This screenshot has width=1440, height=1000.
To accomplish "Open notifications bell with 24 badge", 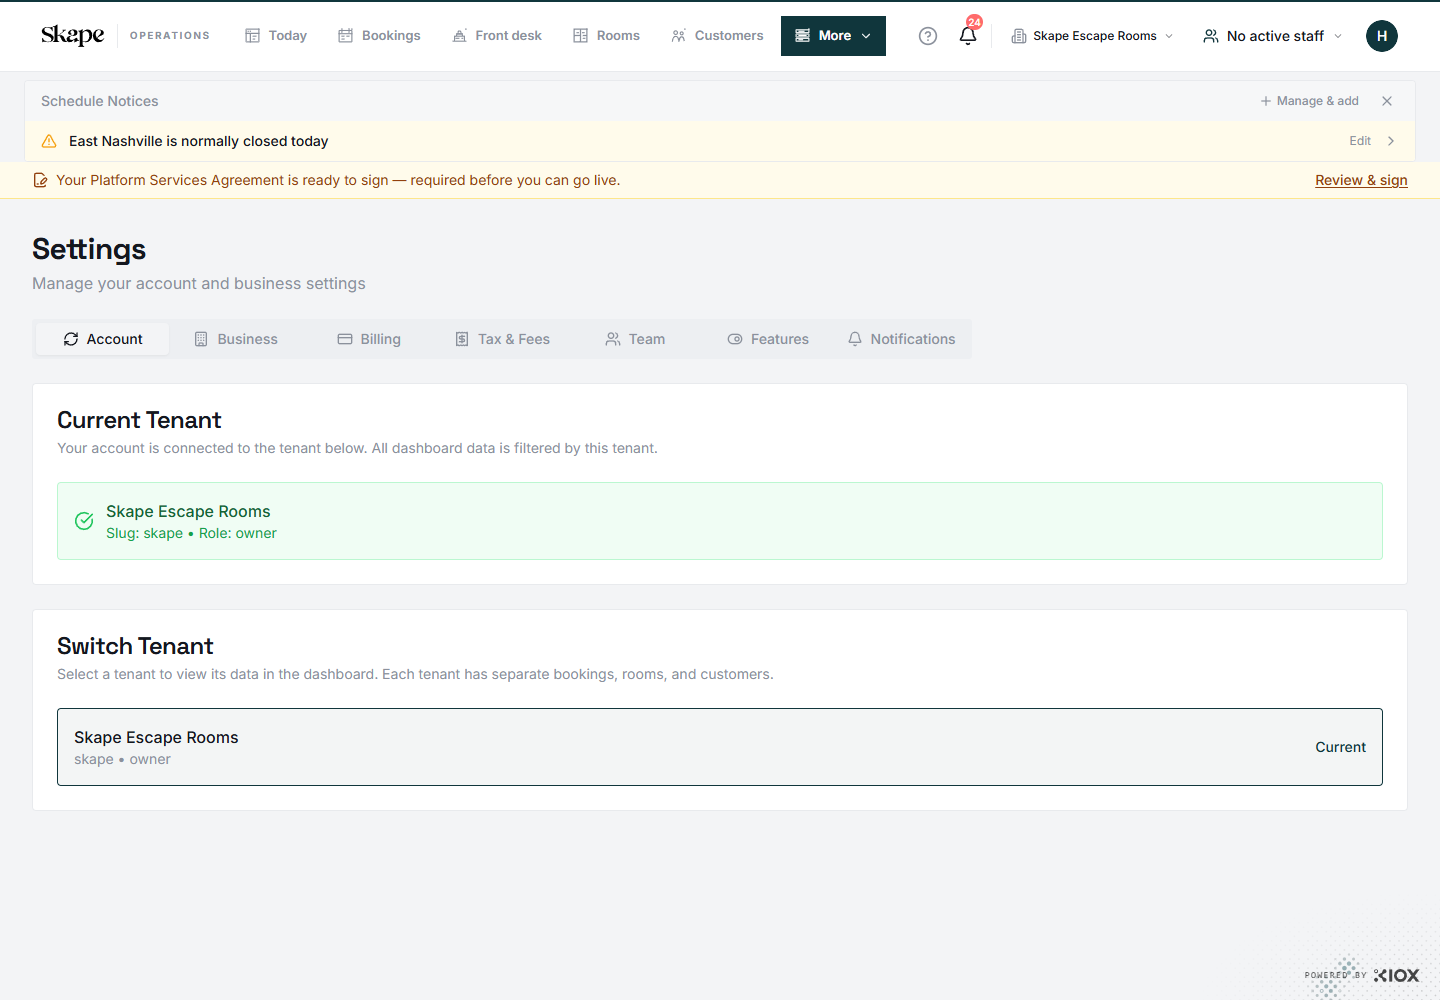I will (968, 35).
